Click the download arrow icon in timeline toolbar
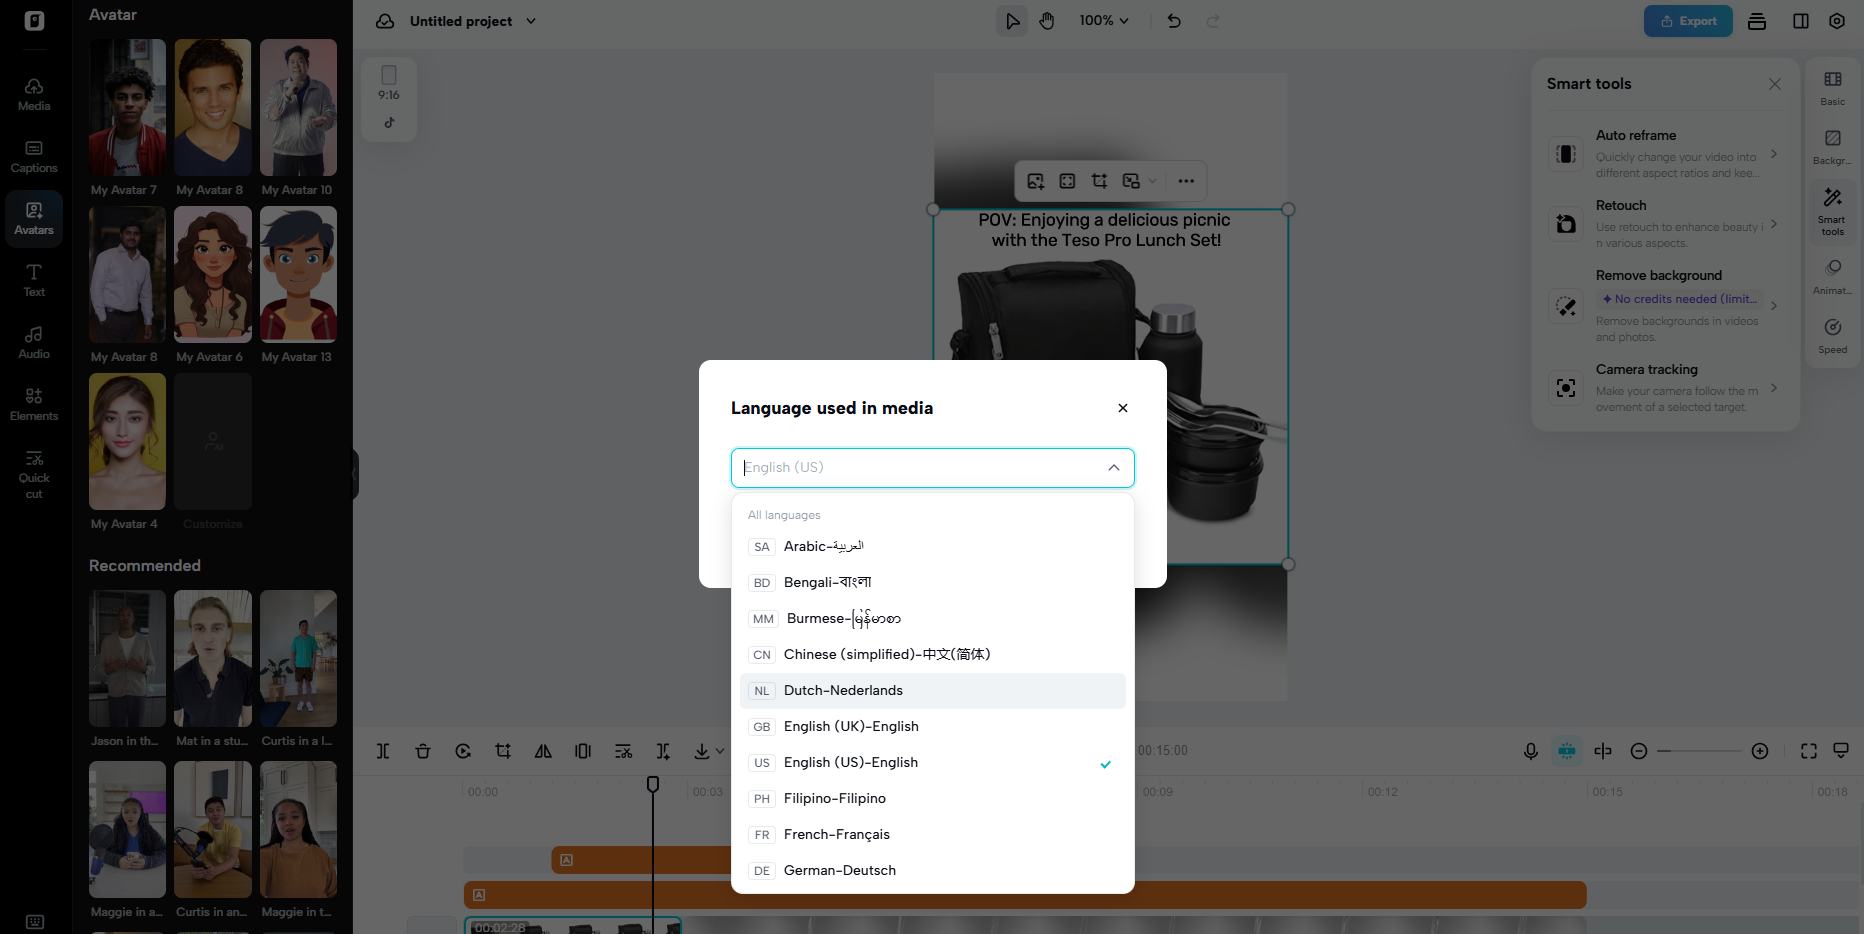 pyautogui.click(x=702, y=751)
